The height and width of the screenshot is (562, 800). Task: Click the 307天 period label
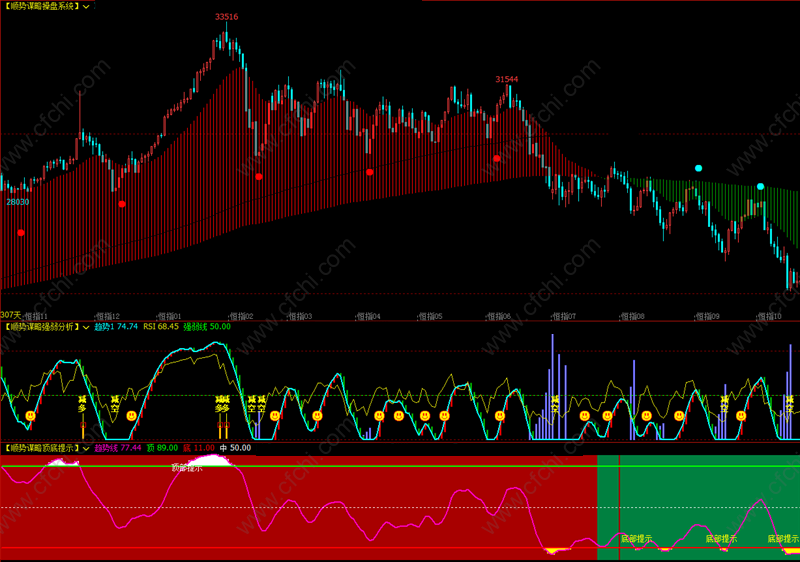(11, 315)
